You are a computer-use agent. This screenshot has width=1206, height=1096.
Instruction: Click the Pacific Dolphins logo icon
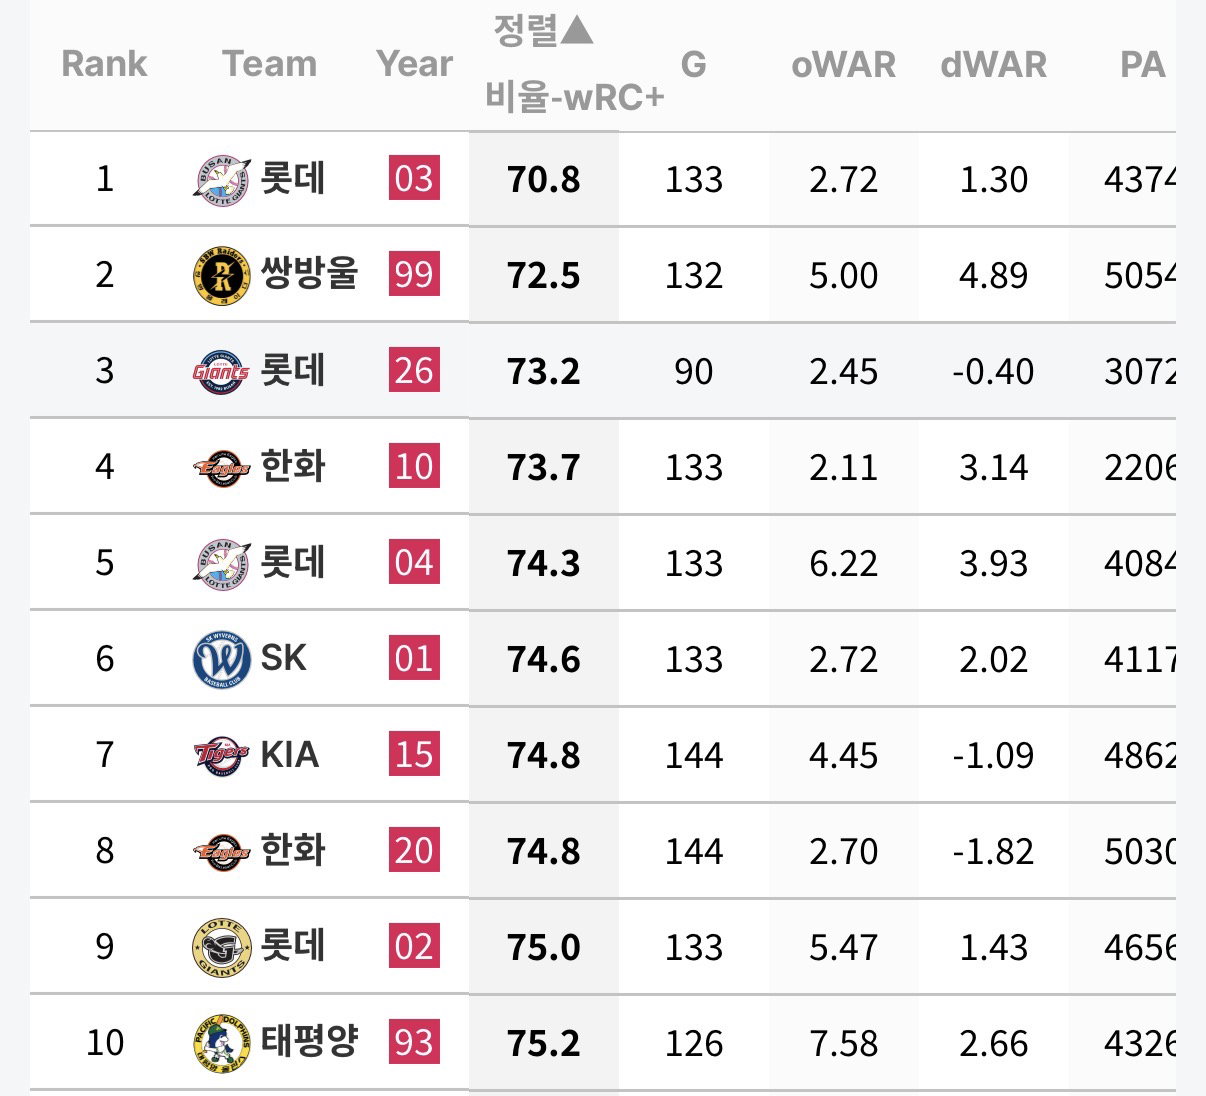(x=221, y=1043)
